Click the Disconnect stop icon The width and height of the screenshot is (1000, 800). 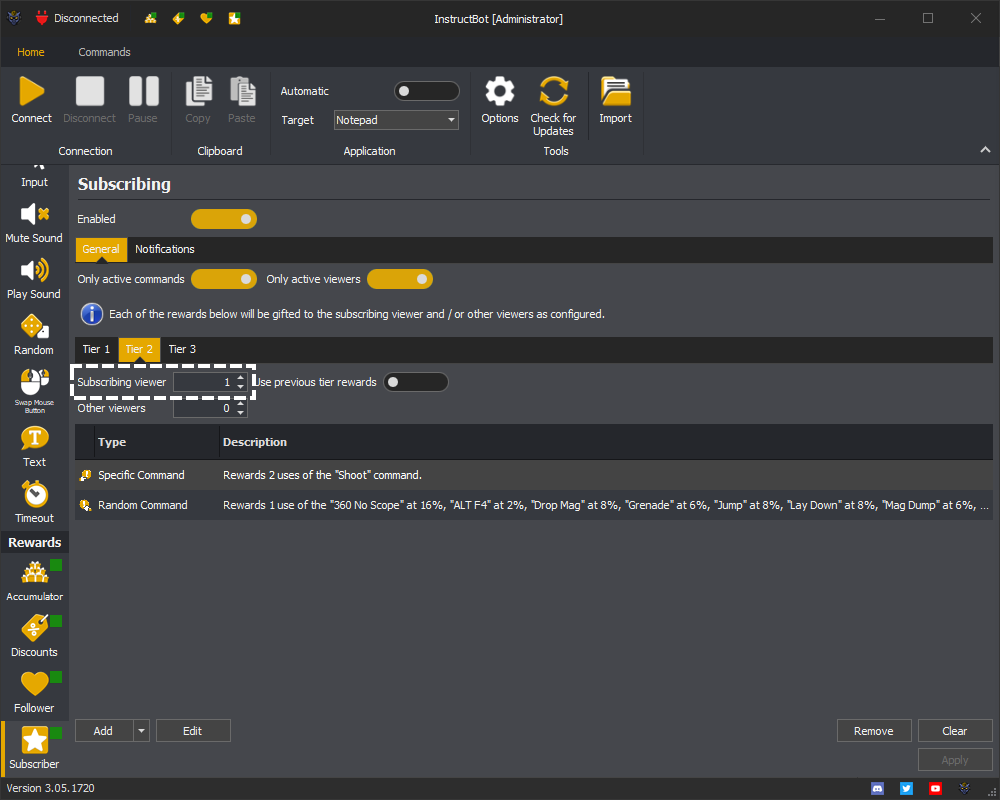(x=90, y=91)
